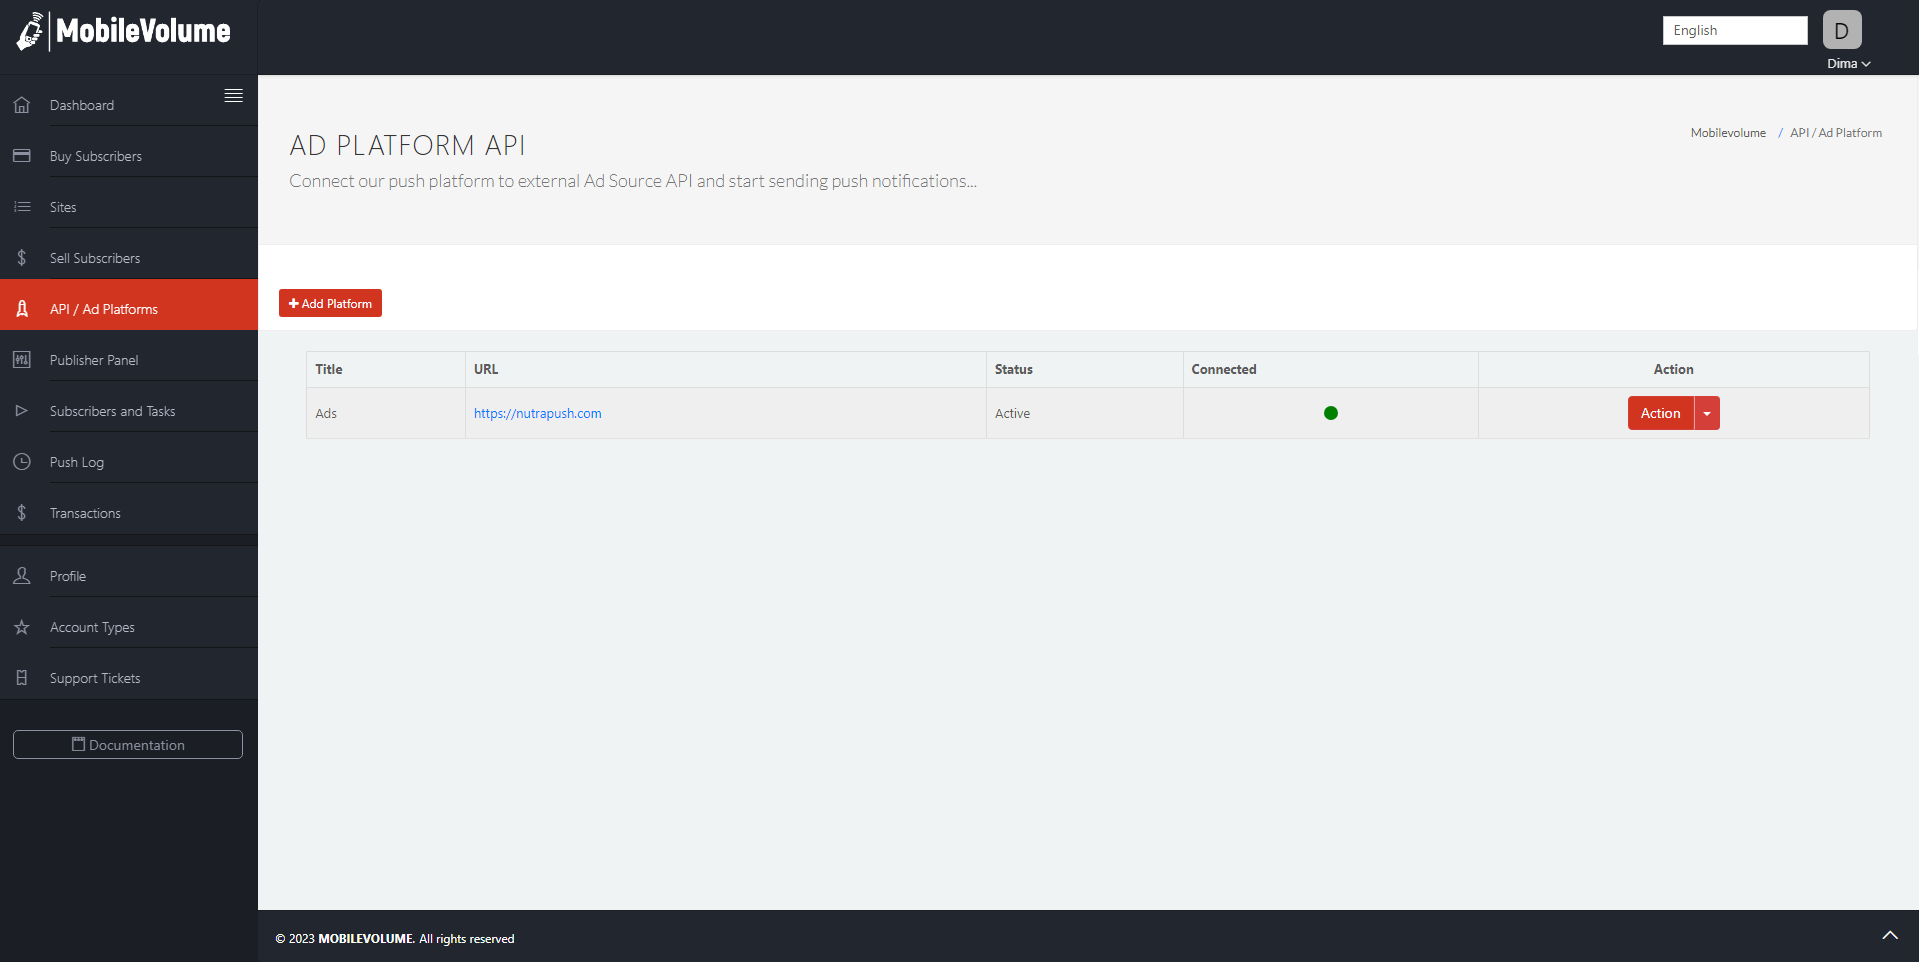The width and height of the screenshot is (1919, 962).
Task: Select the Publisher Panel chart icon
Action: [x=21, y=359]
